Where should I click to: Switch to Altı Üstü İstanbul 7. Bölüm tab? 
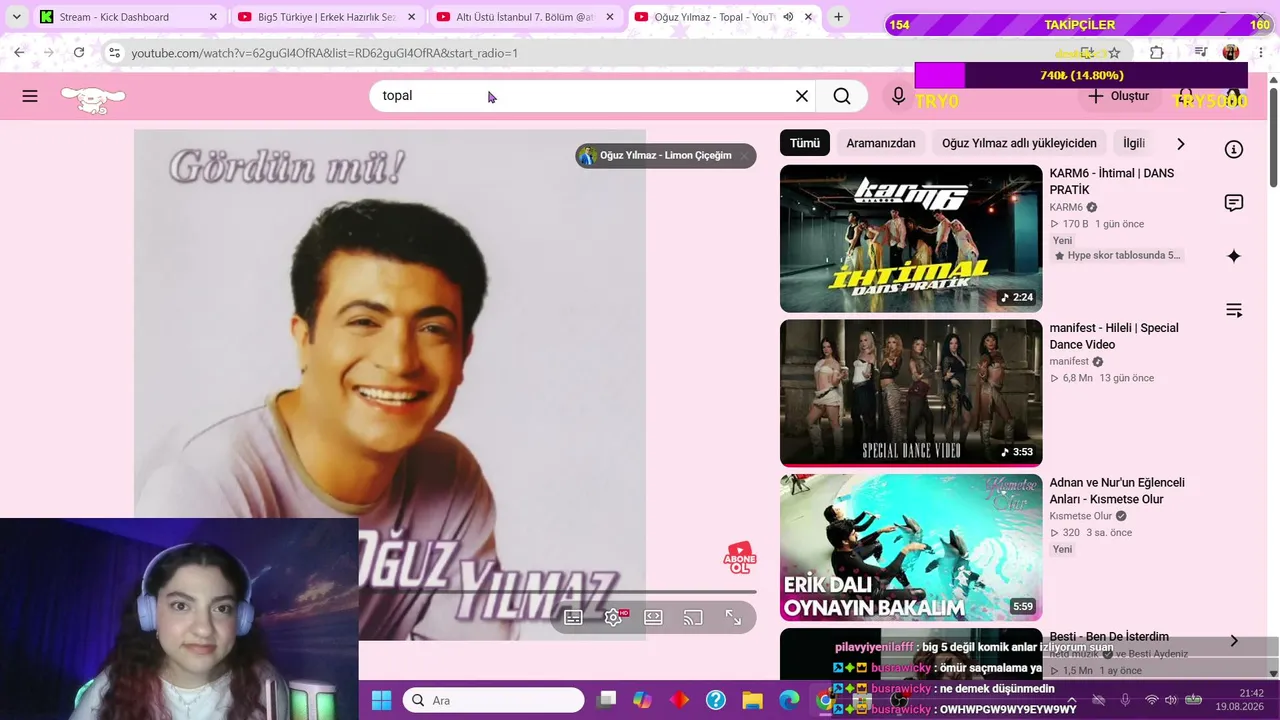525,17
